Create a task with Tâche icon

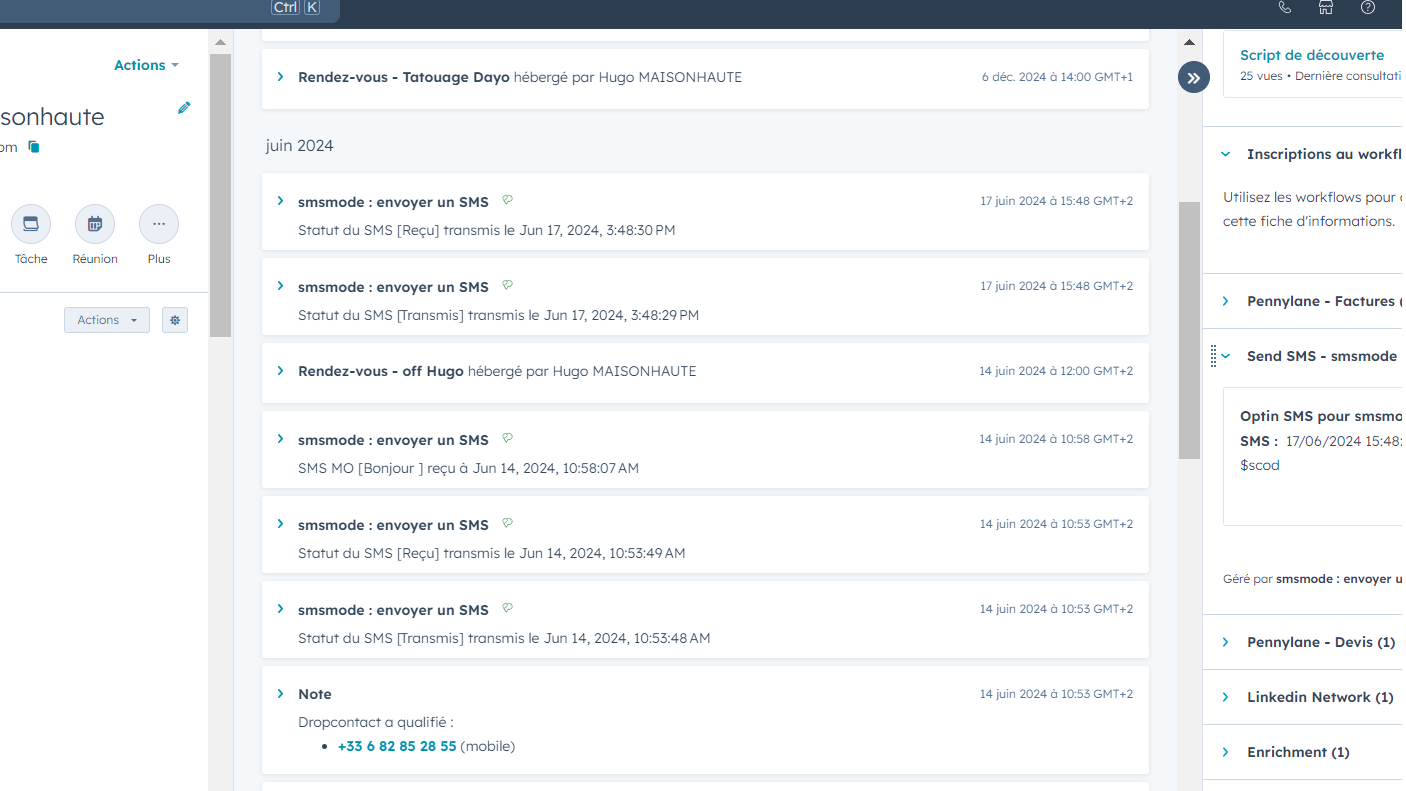(31, 224)
